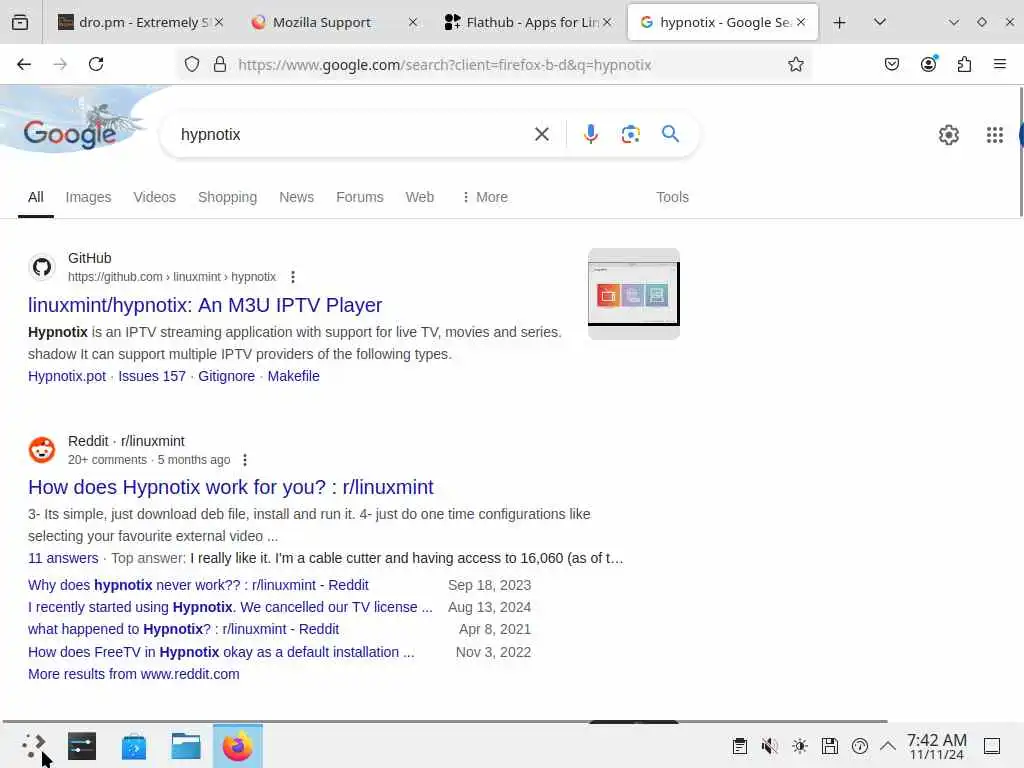Open the search Tools options
Viewport: 1024px width, 768px height.
click(x=672, y=197)
